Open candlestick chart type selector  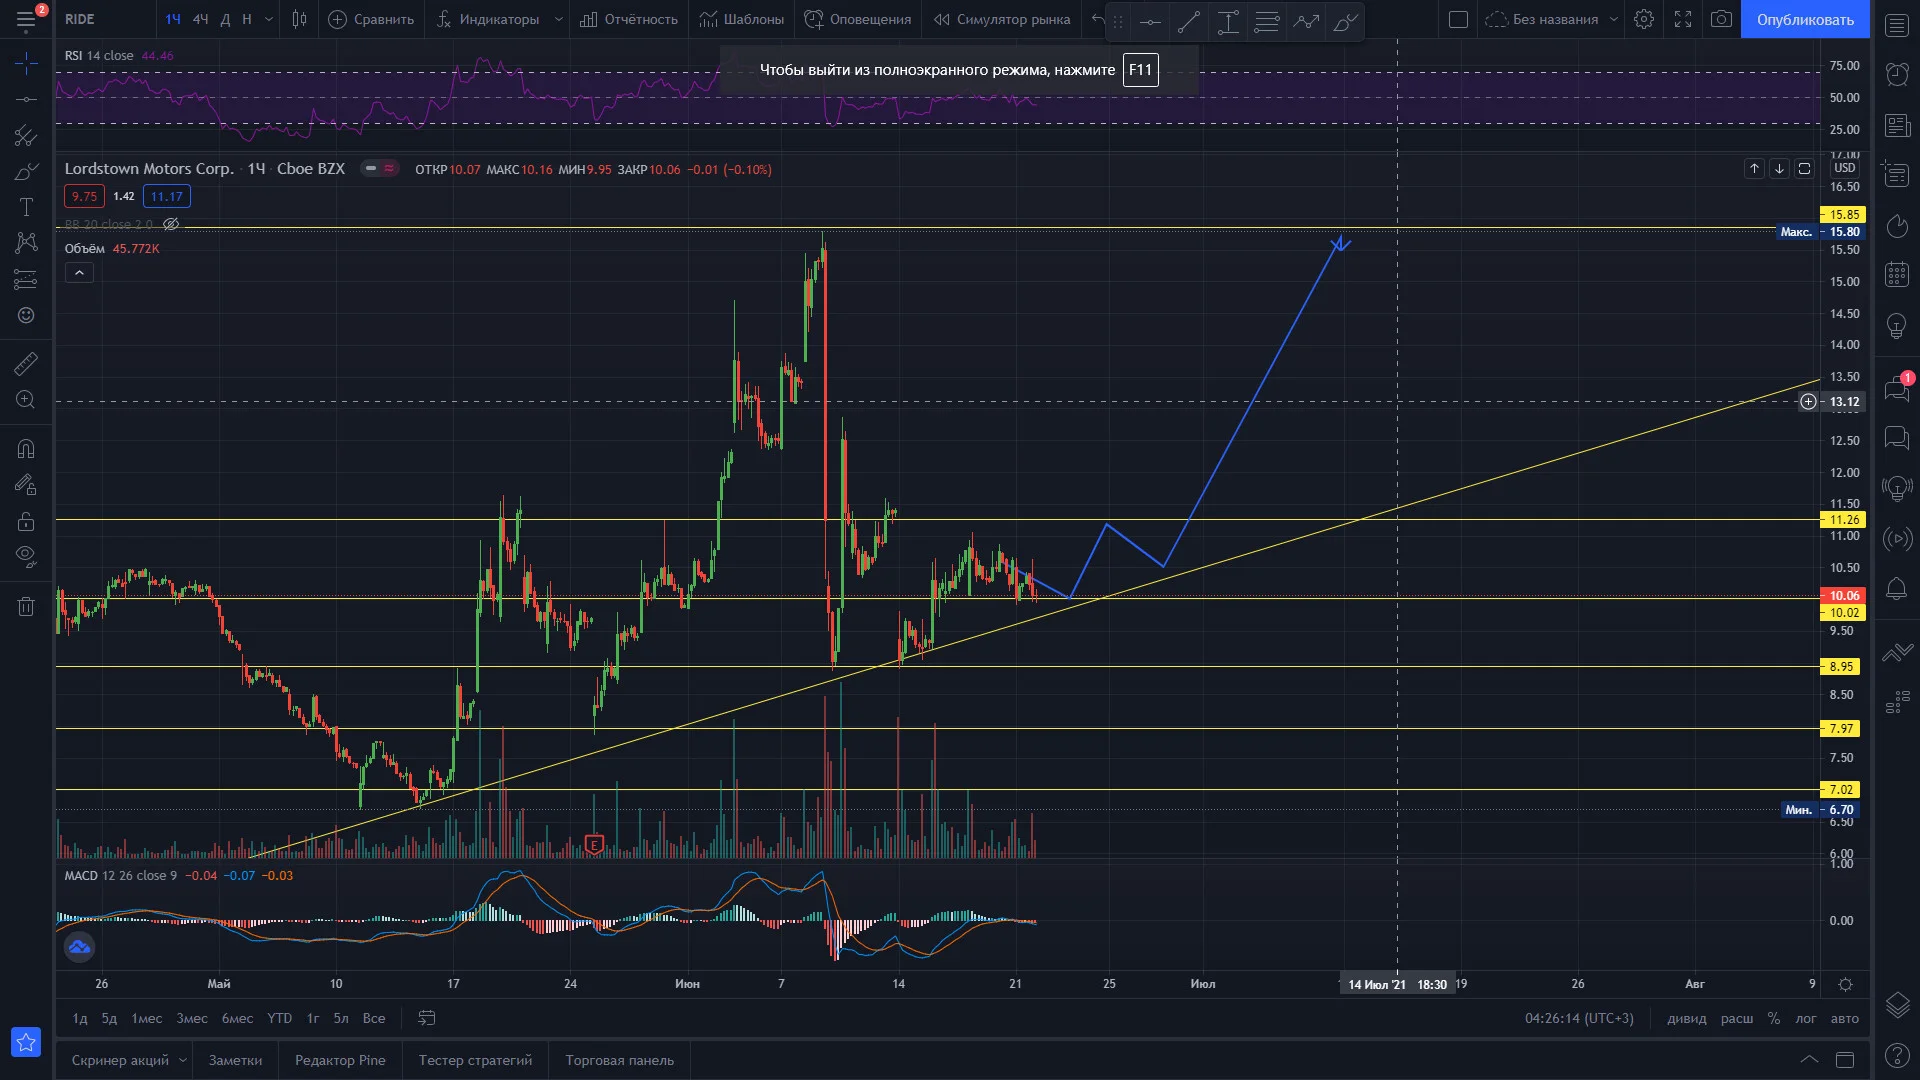[x=299, y=19]
